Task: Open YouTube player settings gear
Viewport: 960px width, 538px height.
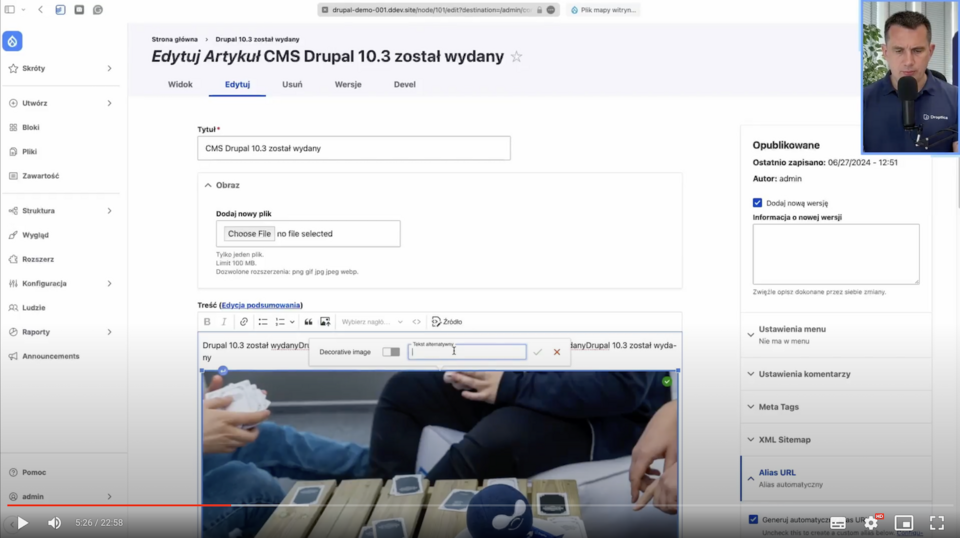Action: (871, 523)
